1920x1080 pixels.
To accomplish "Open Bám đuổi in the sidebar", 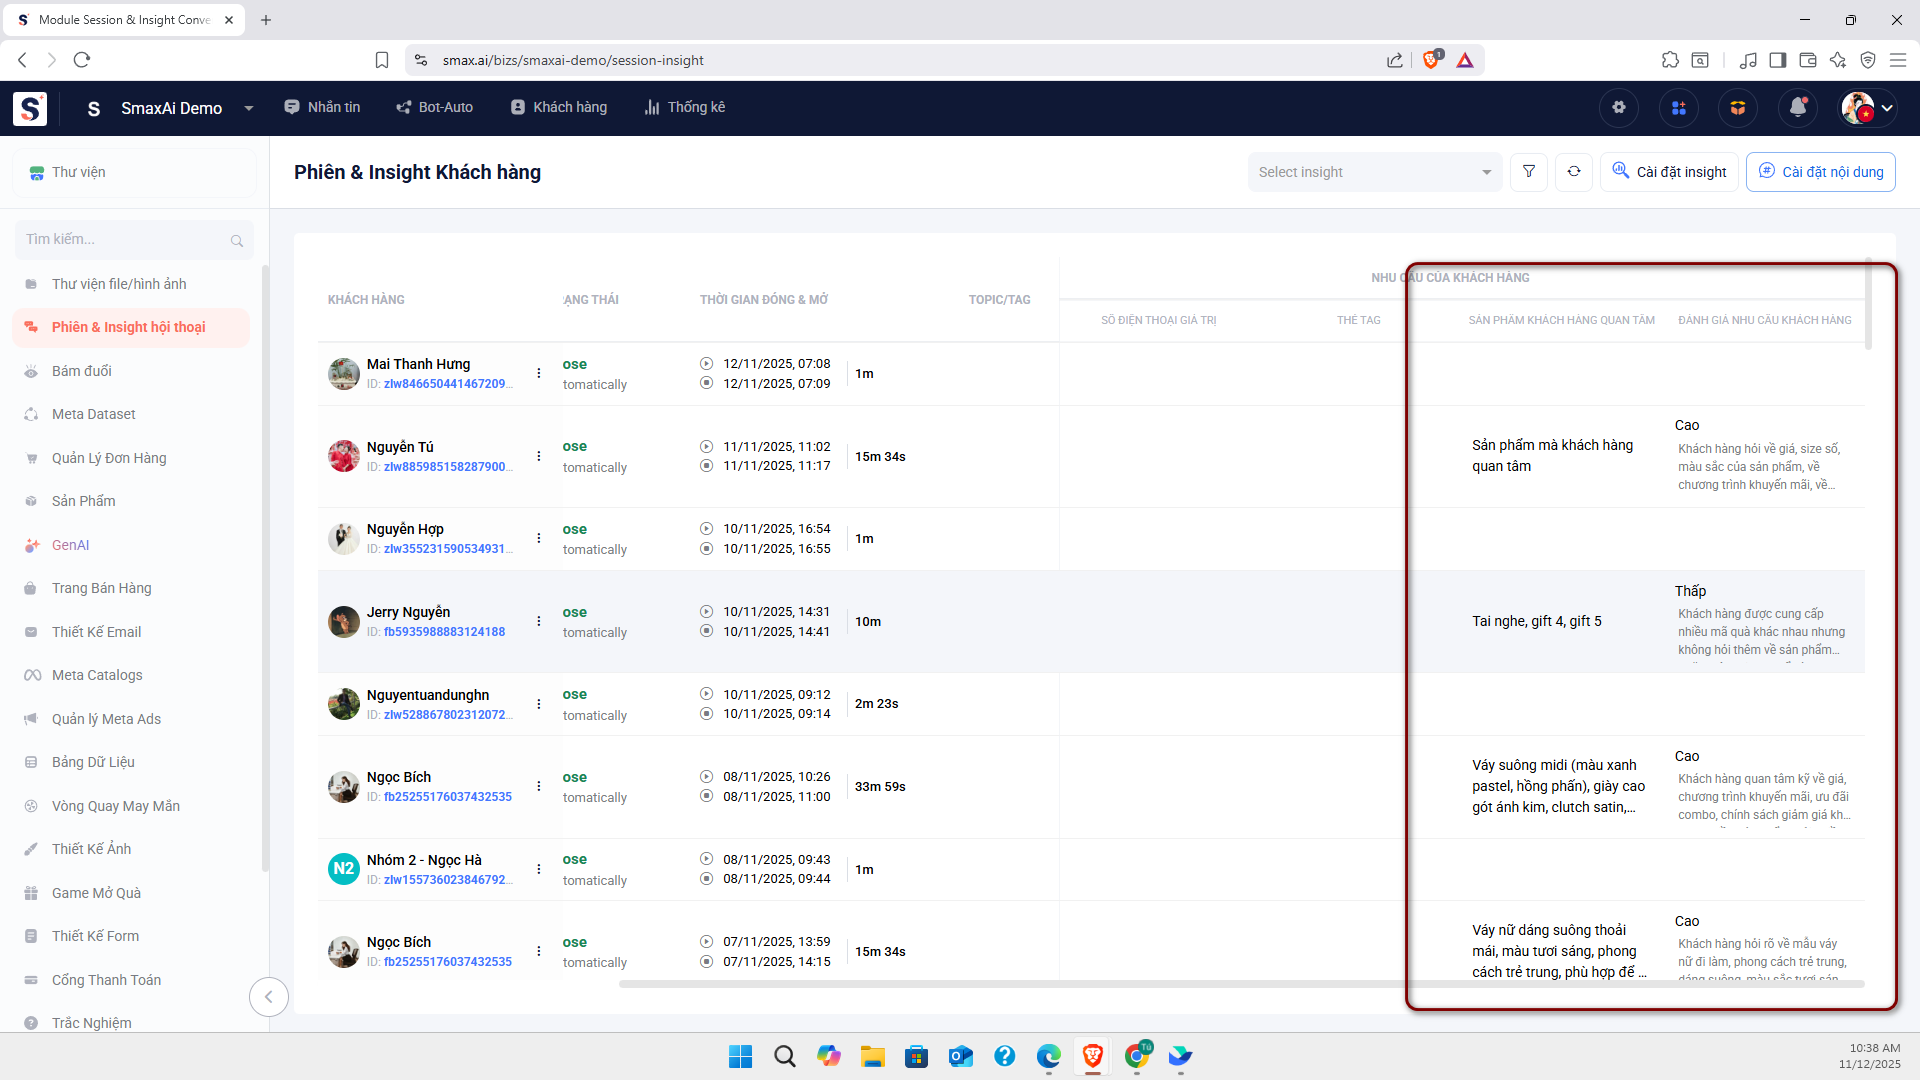I will pos(82,371).
